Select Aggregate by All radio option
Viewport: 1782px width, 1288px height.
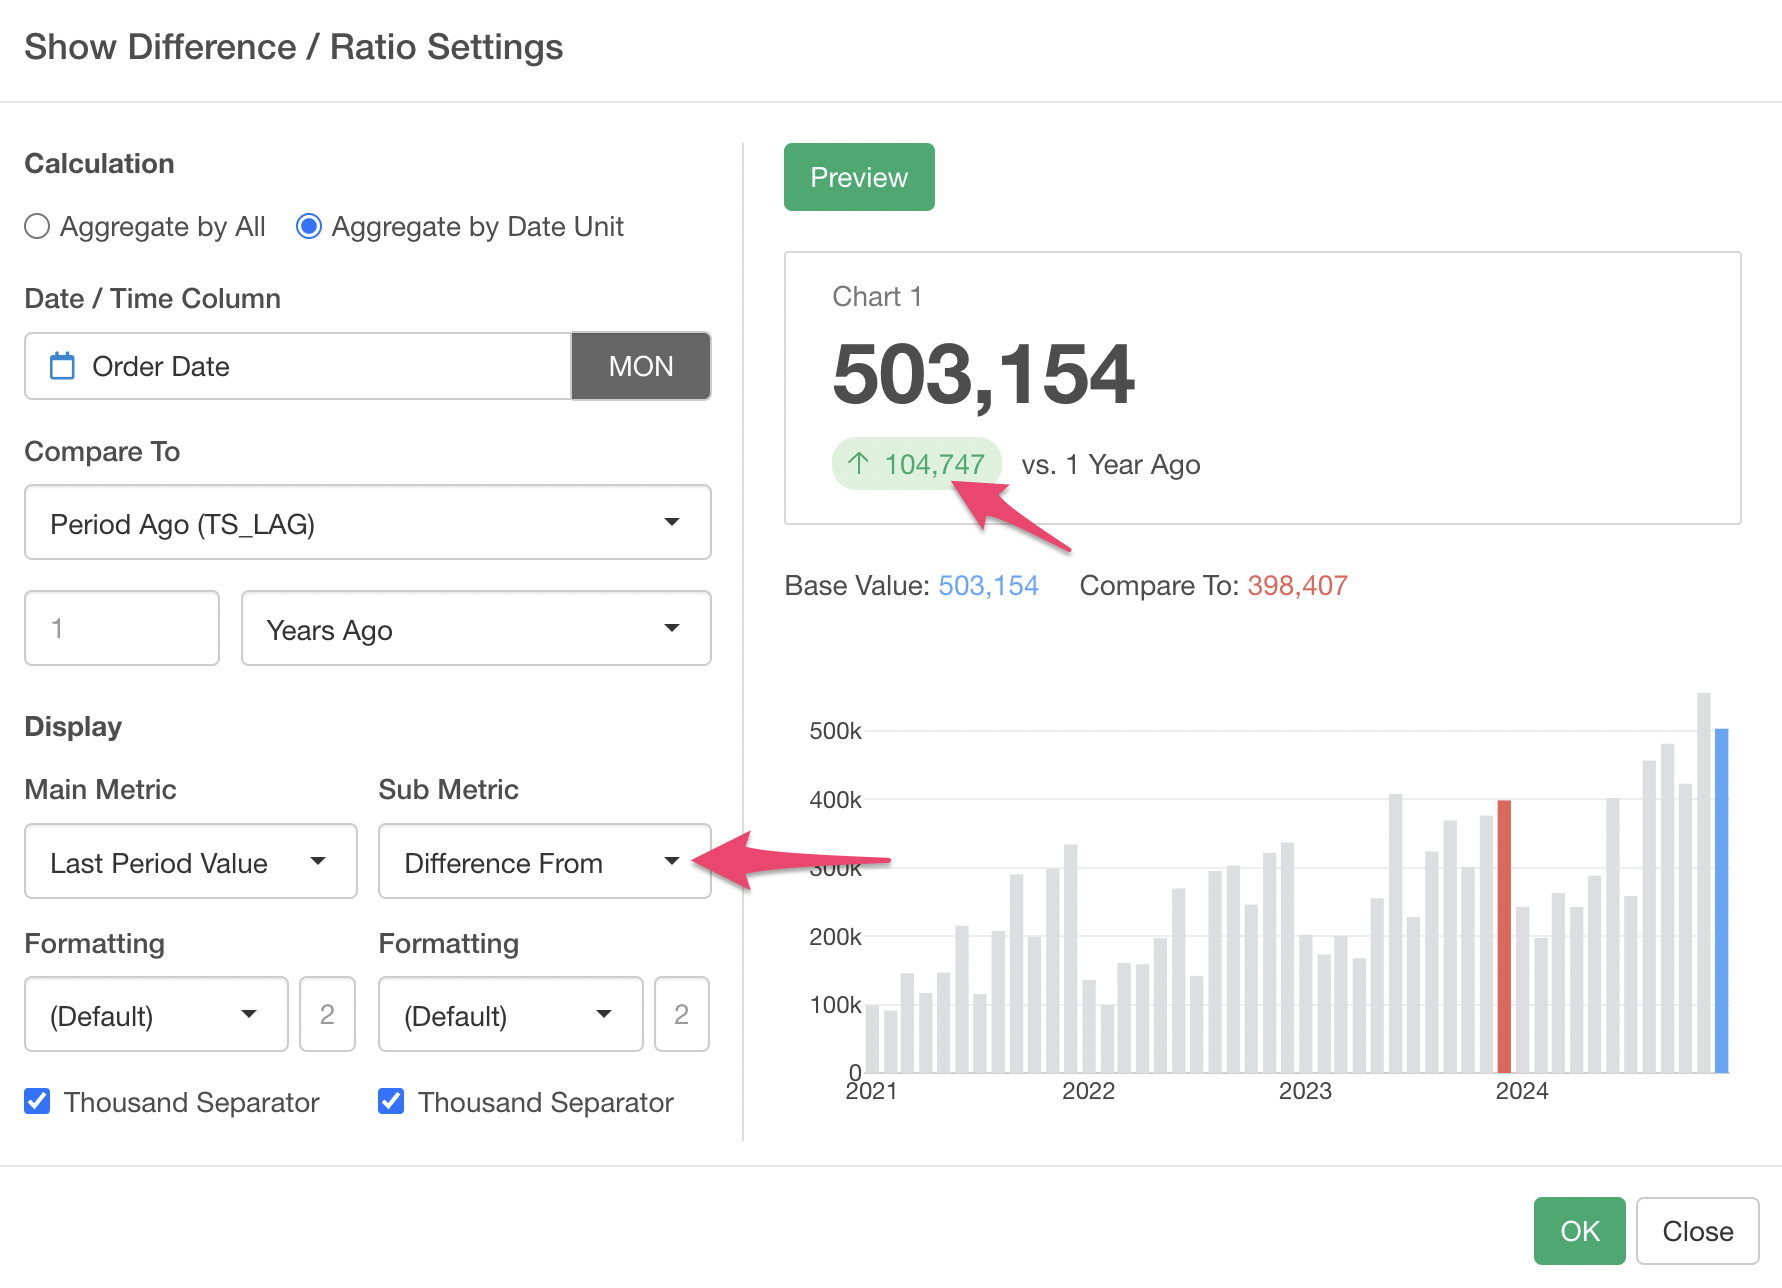[37, 227]
